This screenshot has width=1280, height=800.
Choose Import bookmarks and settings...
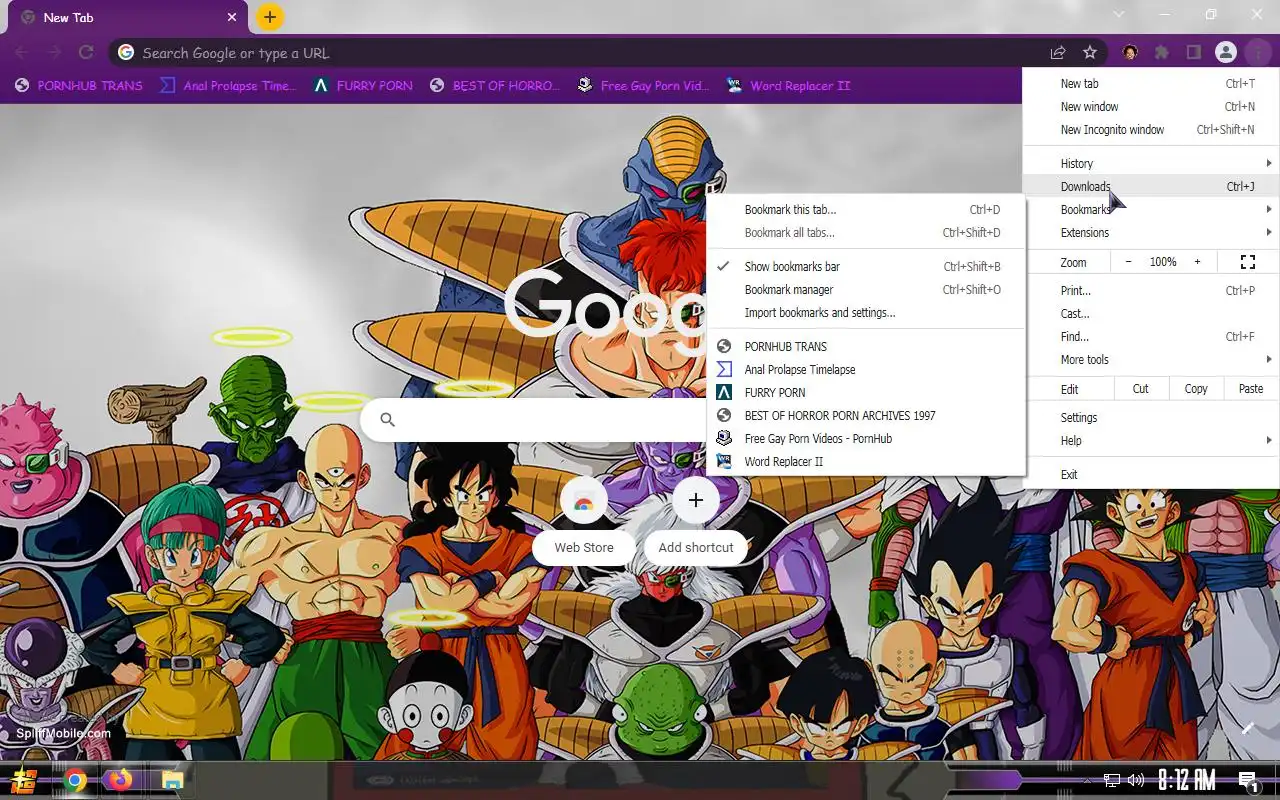[866, 313]
